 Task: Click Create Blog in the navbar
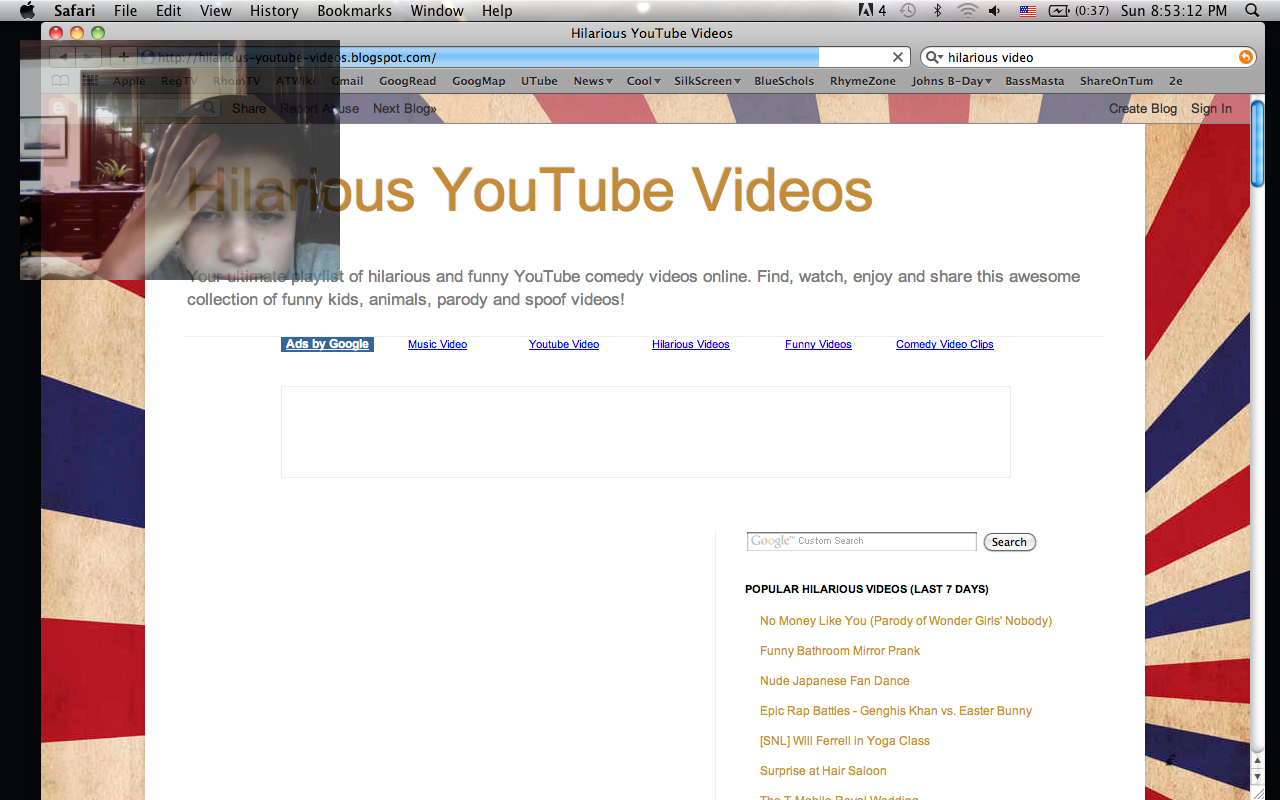(x=1143, y=108)
